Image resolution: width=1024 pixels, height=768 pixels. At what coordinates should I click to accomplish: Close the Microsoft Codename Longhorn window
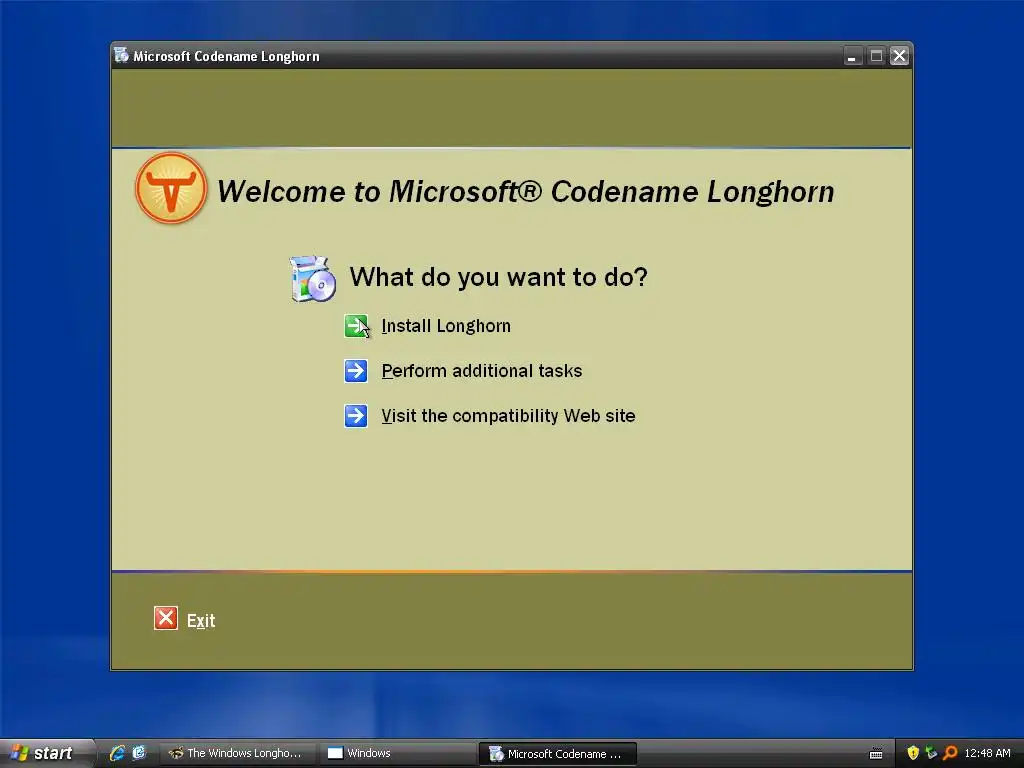pyautogui.click(x=899, y=56)
